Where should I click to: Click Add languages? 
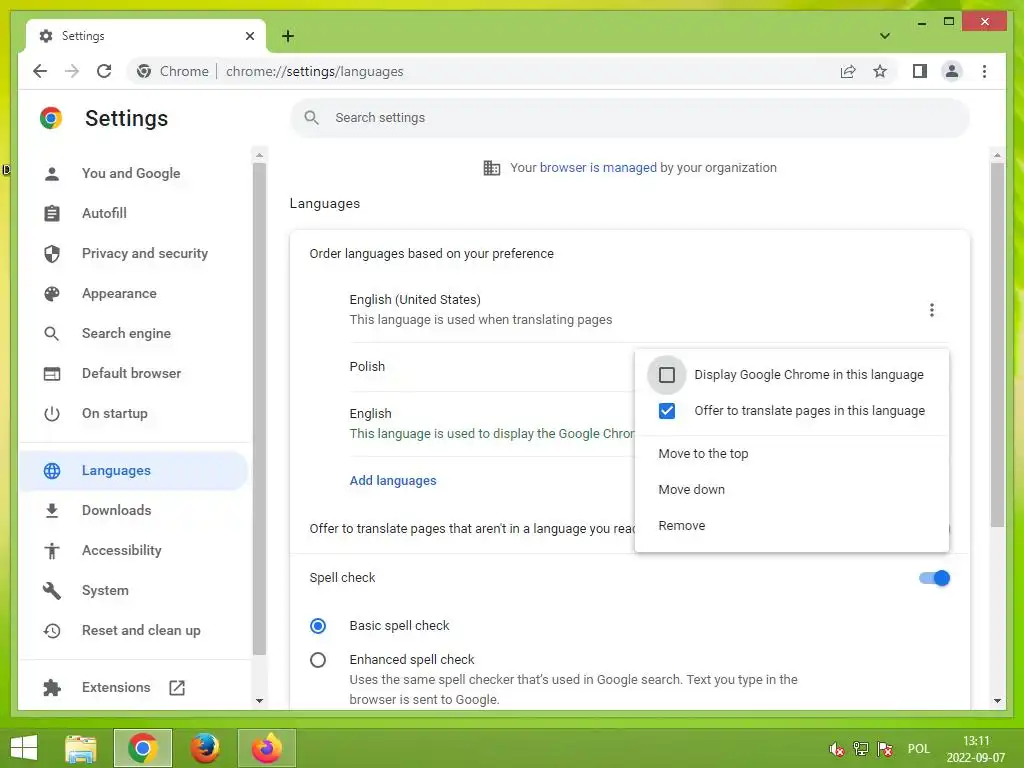392,481
